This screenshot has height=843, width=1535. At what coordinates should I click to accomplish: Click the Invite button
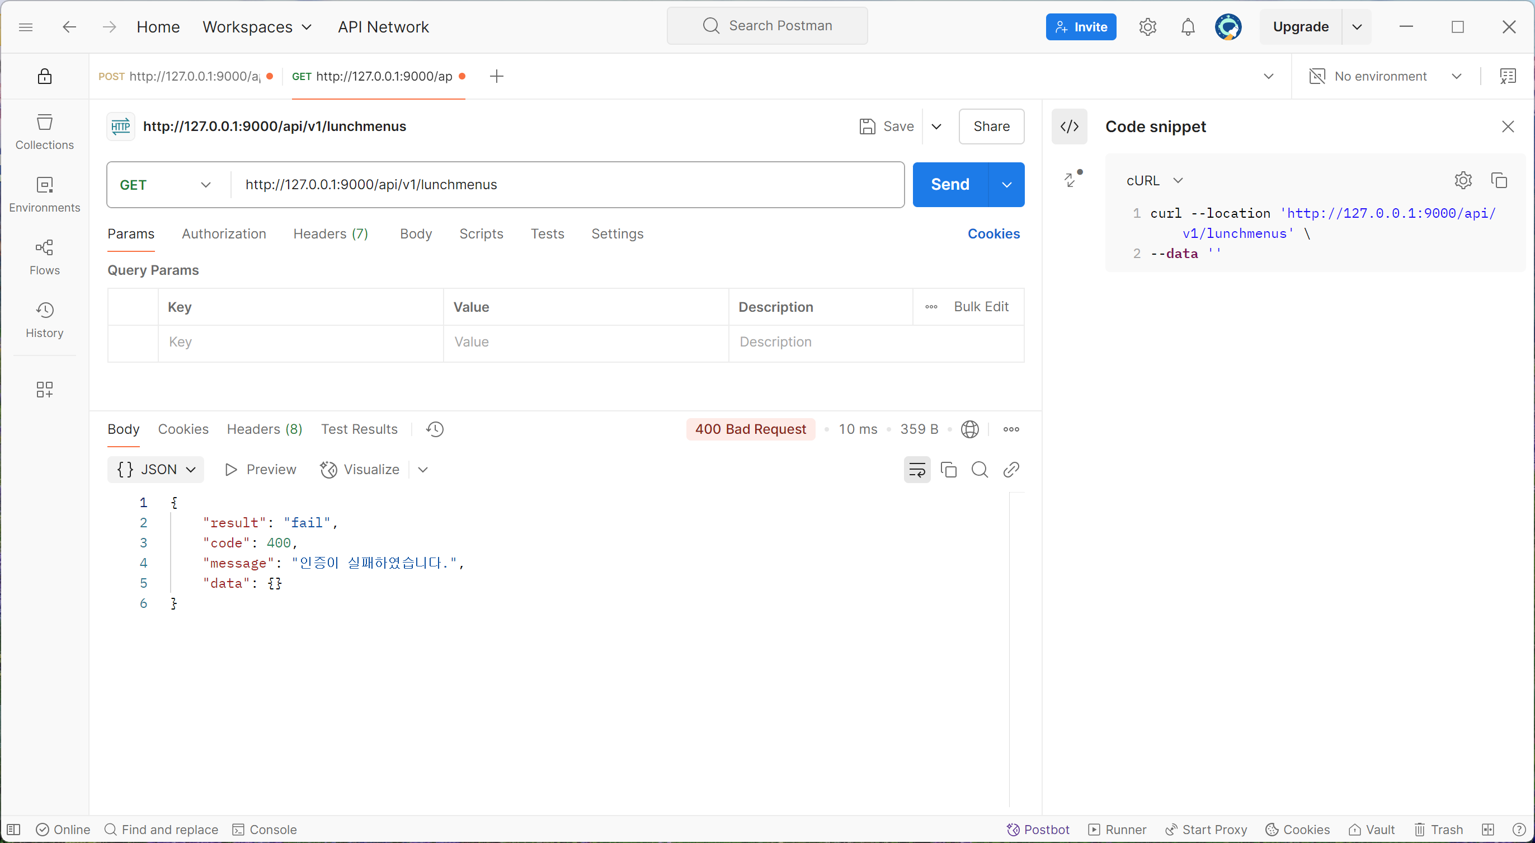pos(1081,27)
